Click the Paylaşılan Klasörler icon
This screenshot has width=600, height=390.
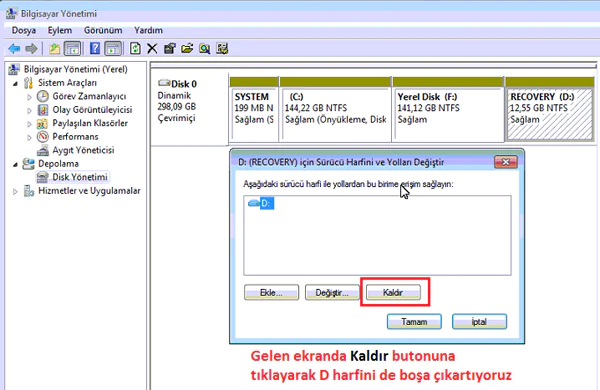click(42, 124)
